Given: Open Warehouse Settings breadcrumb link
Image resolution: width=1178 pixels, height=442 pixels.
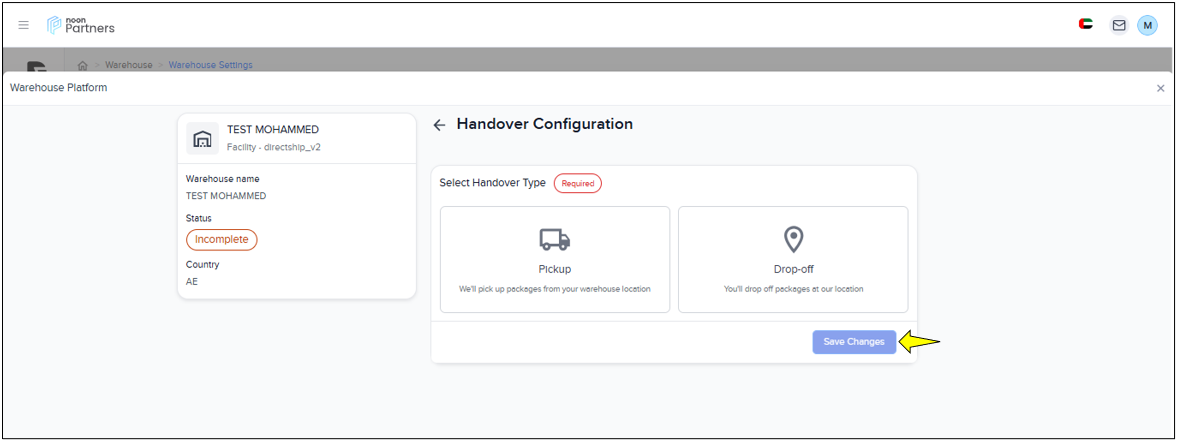Looking at the screenshot, I should tap(210, 65).
